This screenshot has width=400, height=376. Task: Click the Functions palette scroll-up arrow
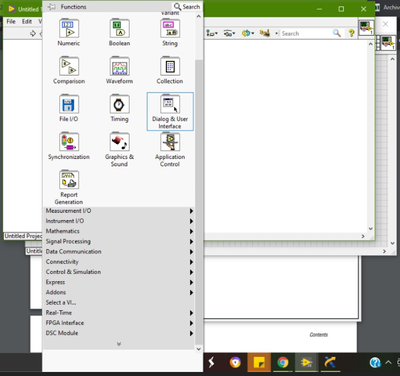point(199,16)
